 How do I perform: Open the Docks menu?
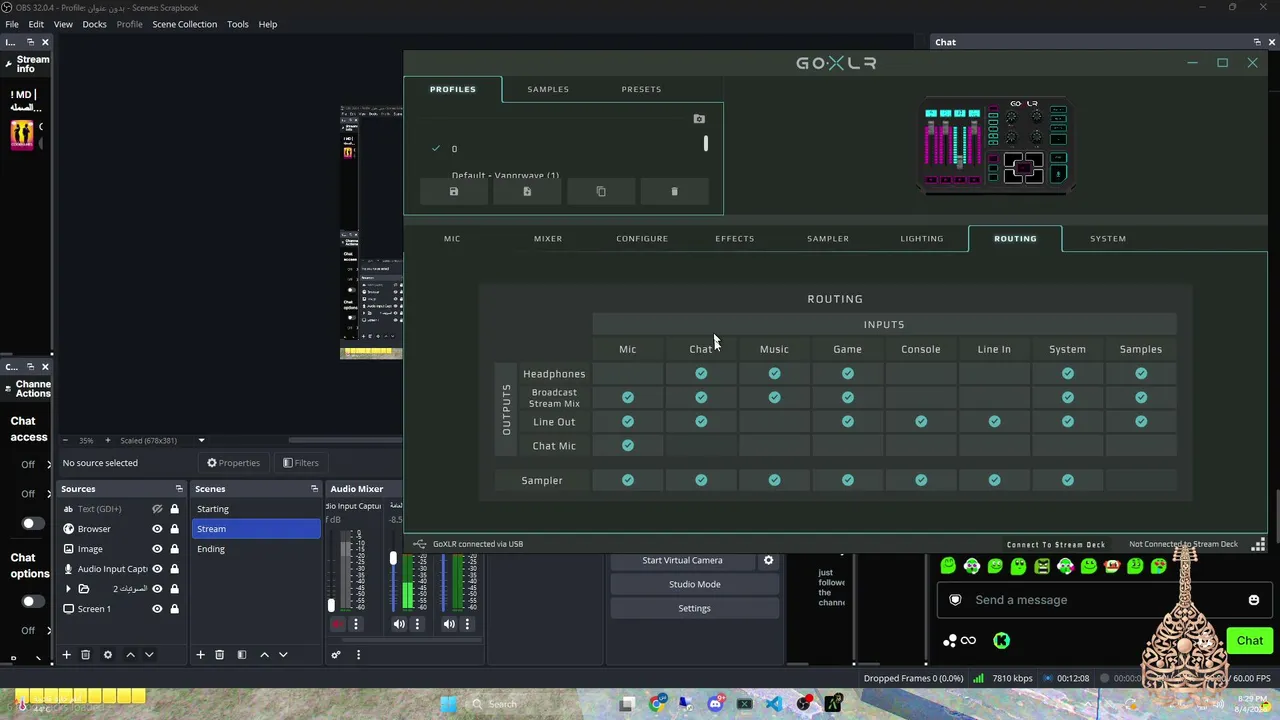pyautogui.click(x=94, y=24)
